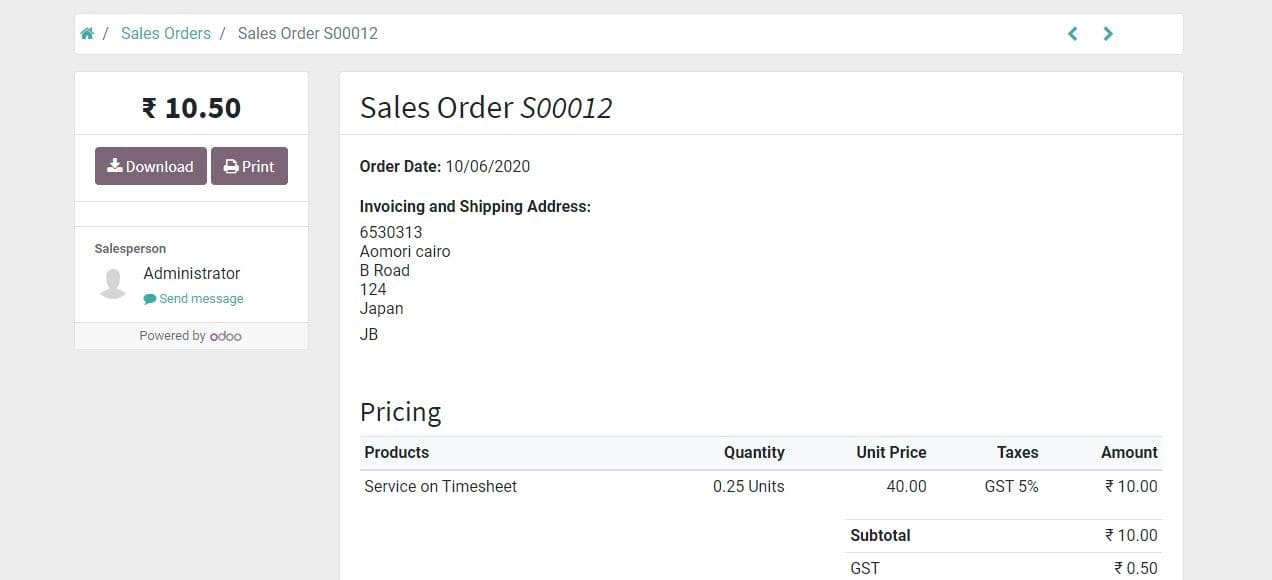1272x580 pixels.
Task: Click the right chevron to view next order
Action: 1108,33
